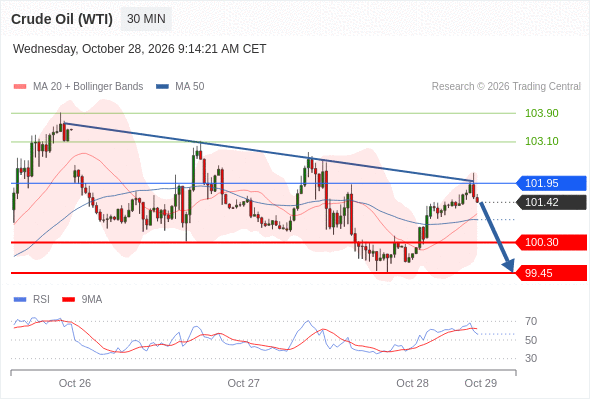Click the 30 MIN timeframe badge
Screen dimensions: 590x400
tap(146, 19)
